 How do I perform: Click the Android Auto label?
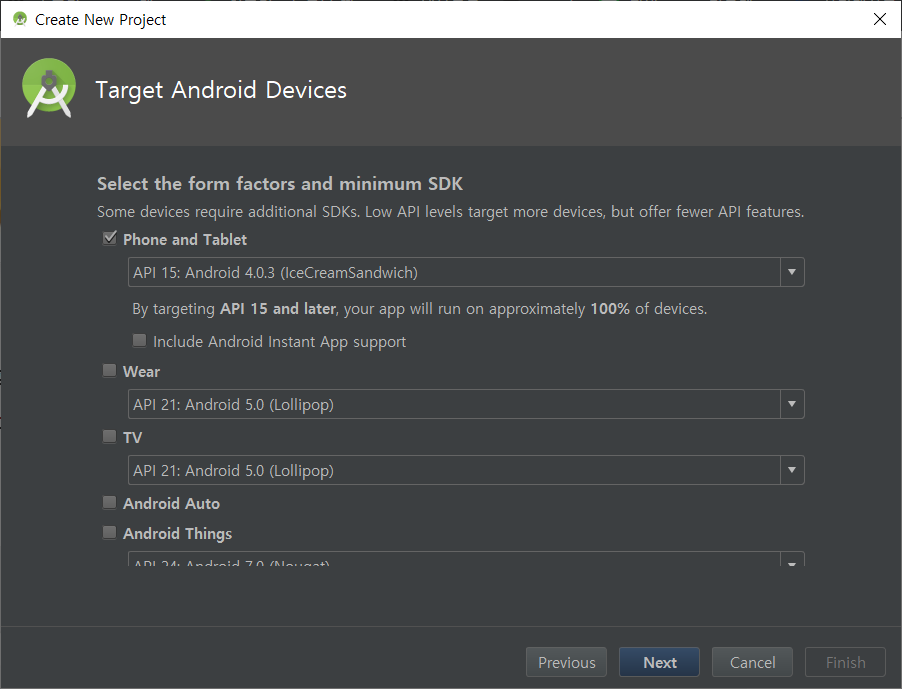171,503
